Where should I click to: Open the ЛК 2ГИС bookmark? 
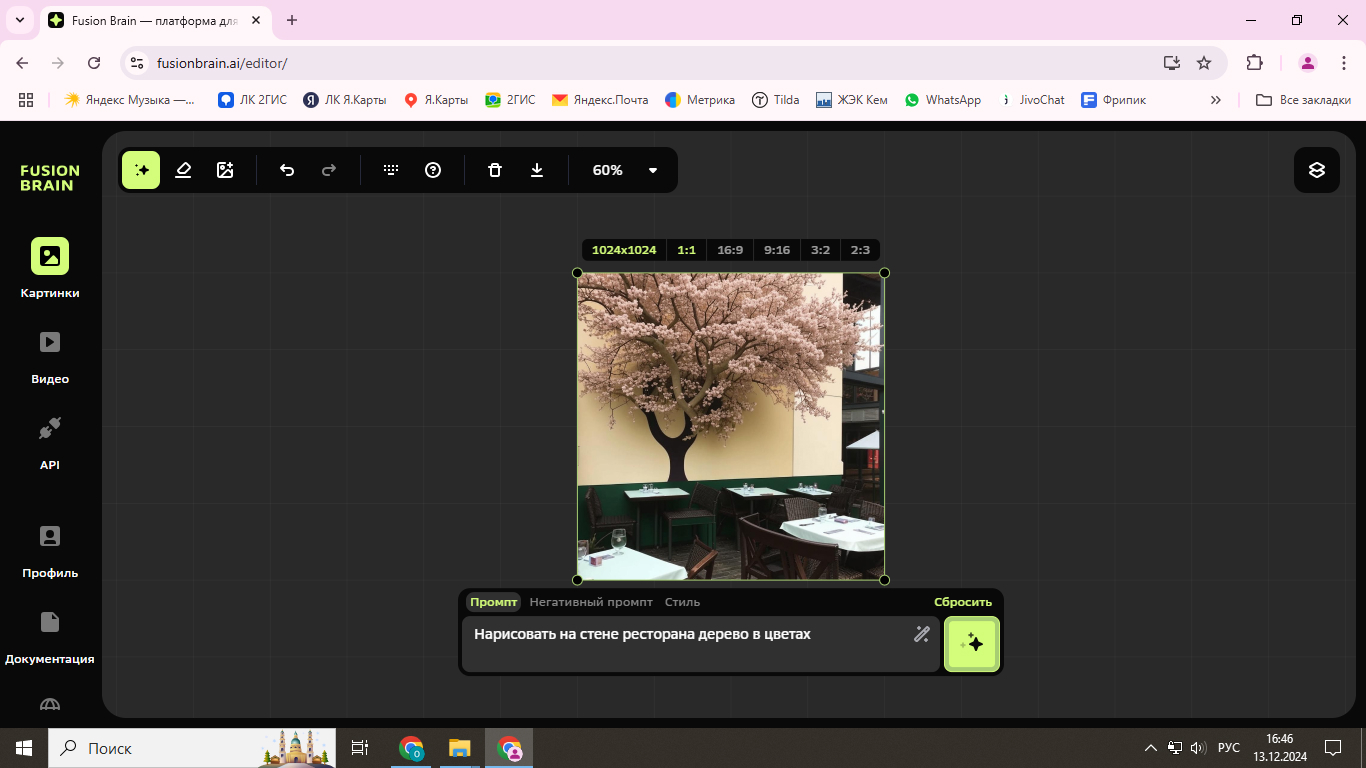[x=252, y=100]
